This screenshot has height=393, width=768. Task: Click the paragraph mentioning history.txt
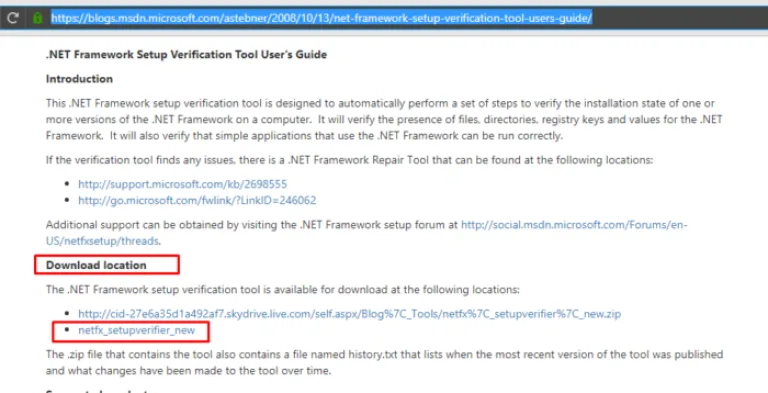click(384, 362)
